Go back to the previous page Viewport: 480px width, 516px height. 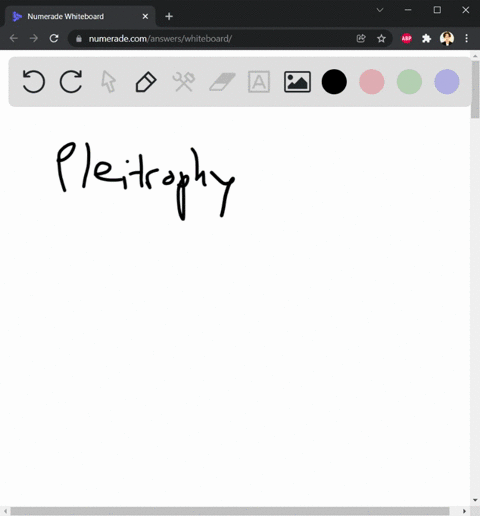coord(14,38)
